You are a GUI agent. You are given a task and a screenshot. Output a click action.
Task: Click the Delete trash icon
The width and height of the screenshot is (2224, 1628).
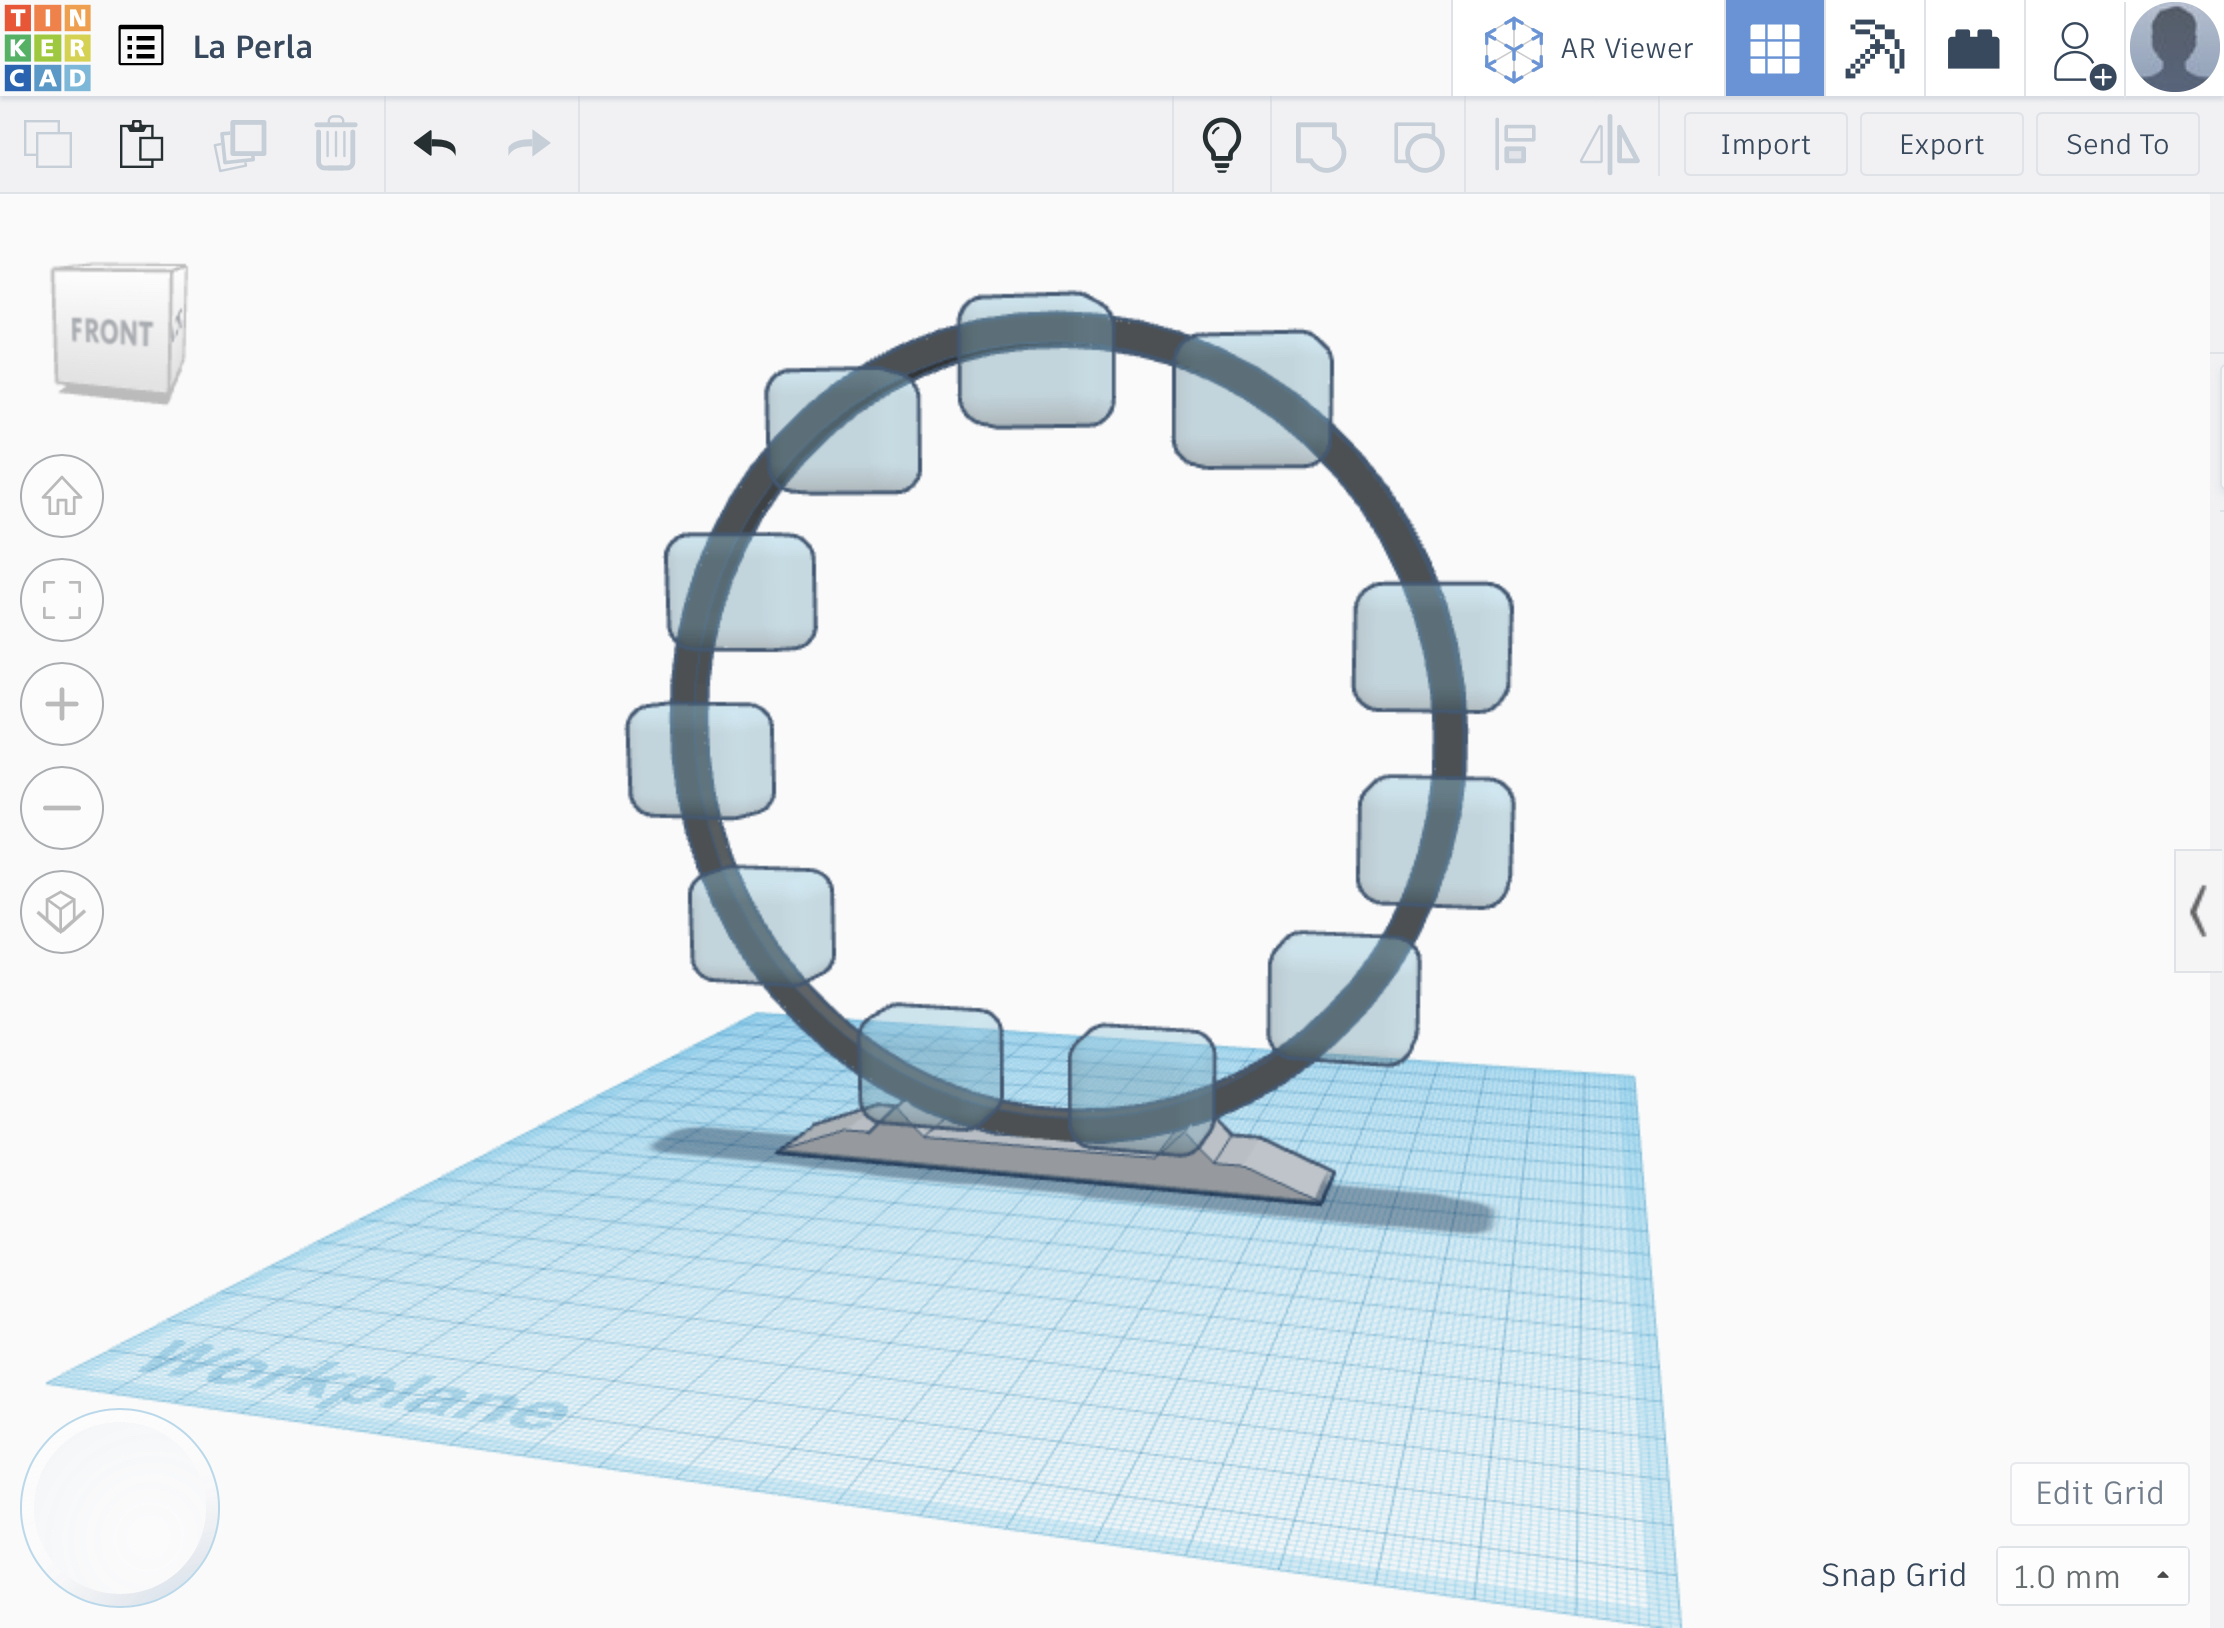[335, 144]
